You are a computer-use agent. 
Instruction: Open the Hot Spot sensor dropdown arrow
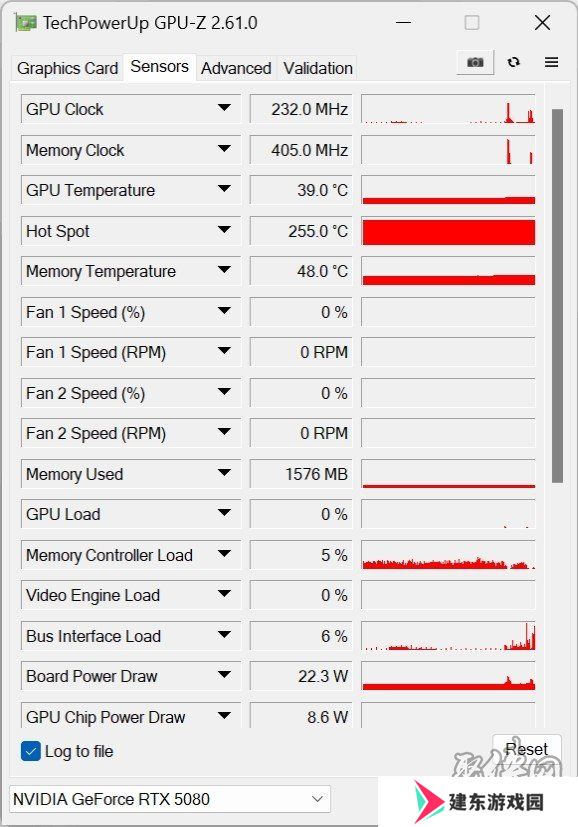[x=224, y=229]
